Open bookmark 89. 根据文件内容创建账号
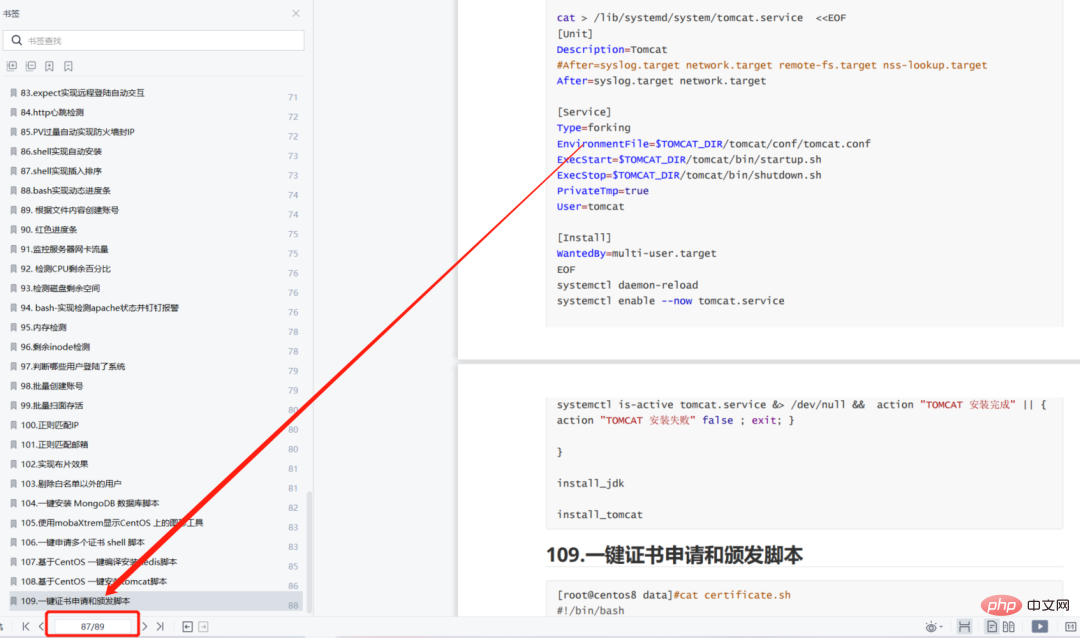The height and width of the screenshot is (638, 1080). 70,210
